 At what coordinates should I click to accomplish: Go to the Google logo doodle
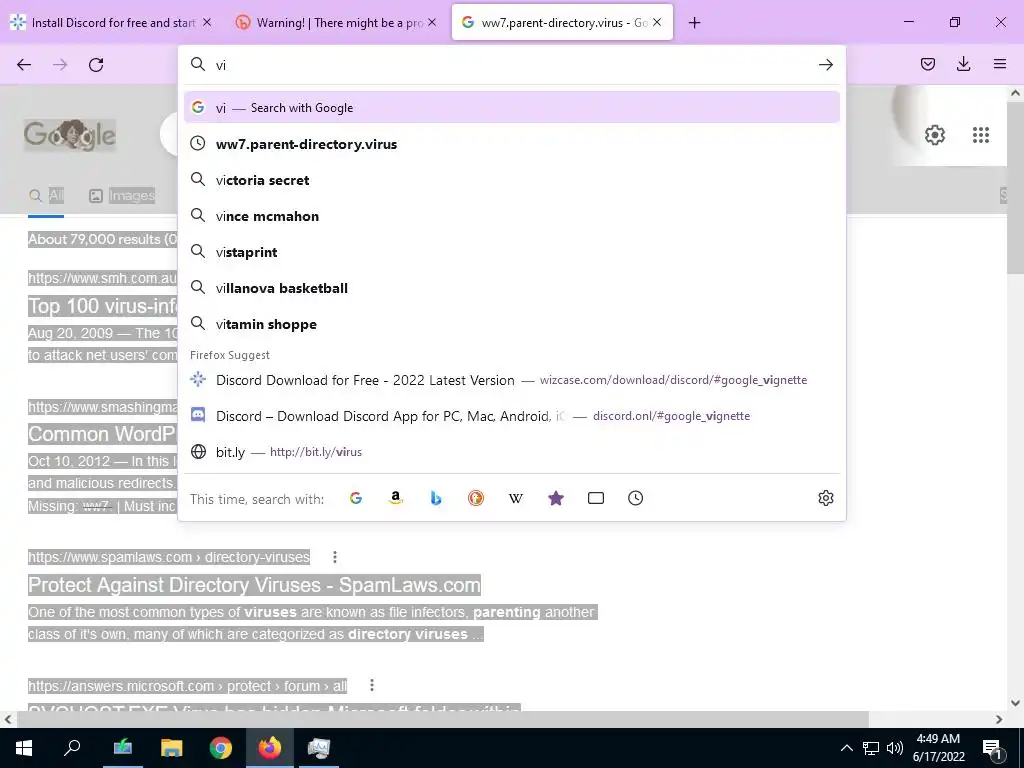[x=70, y=135]
